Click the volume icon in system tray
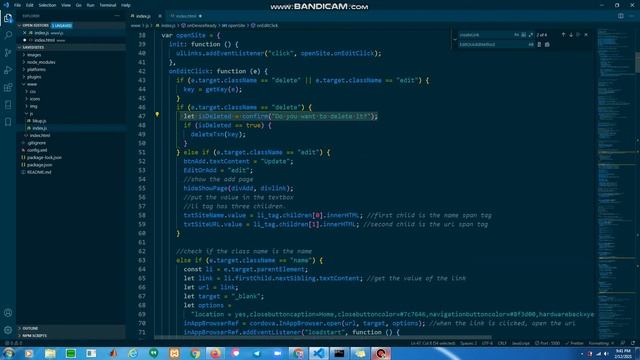 tap(606, 354)
